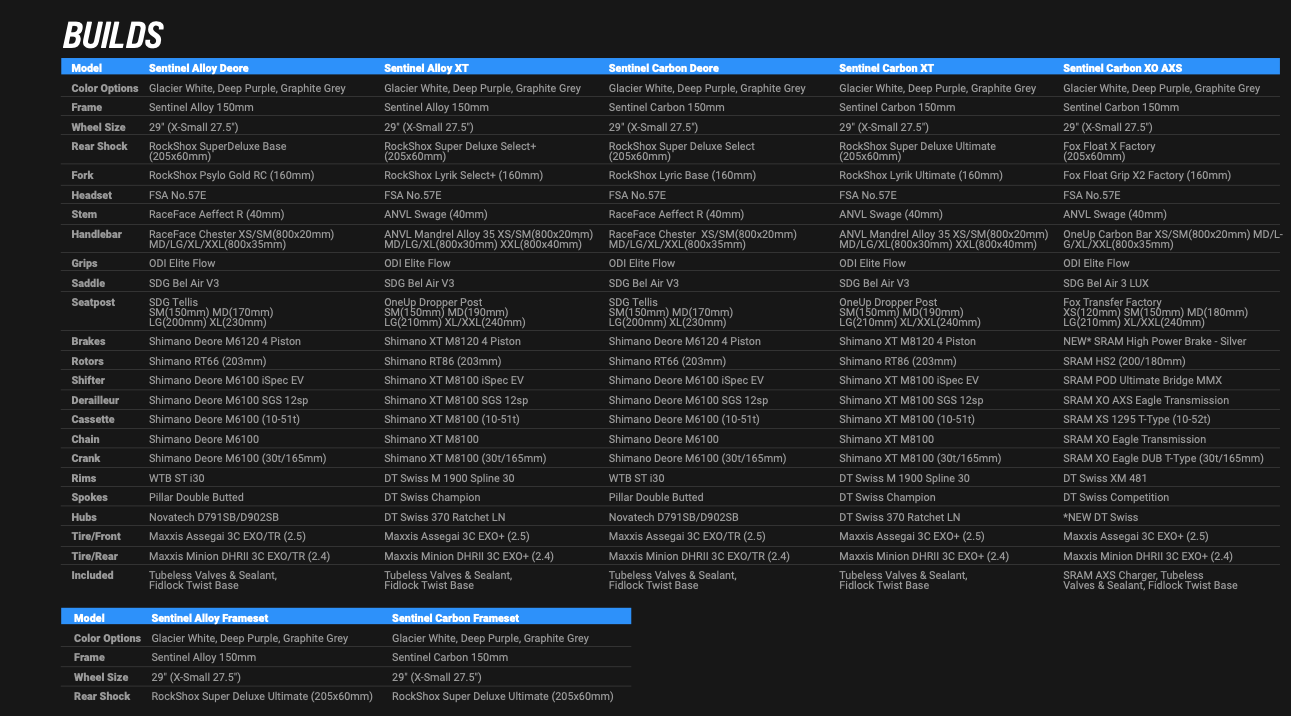Click the BUILDS heading

[x=113, y=35]
